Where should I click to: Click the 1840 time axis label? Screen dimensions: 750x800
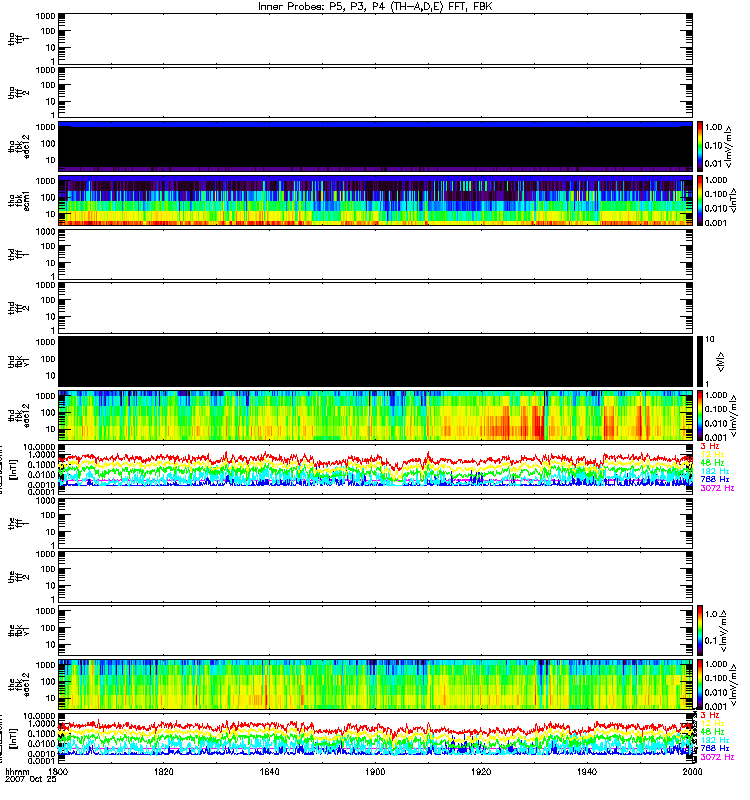pos(270,773)
